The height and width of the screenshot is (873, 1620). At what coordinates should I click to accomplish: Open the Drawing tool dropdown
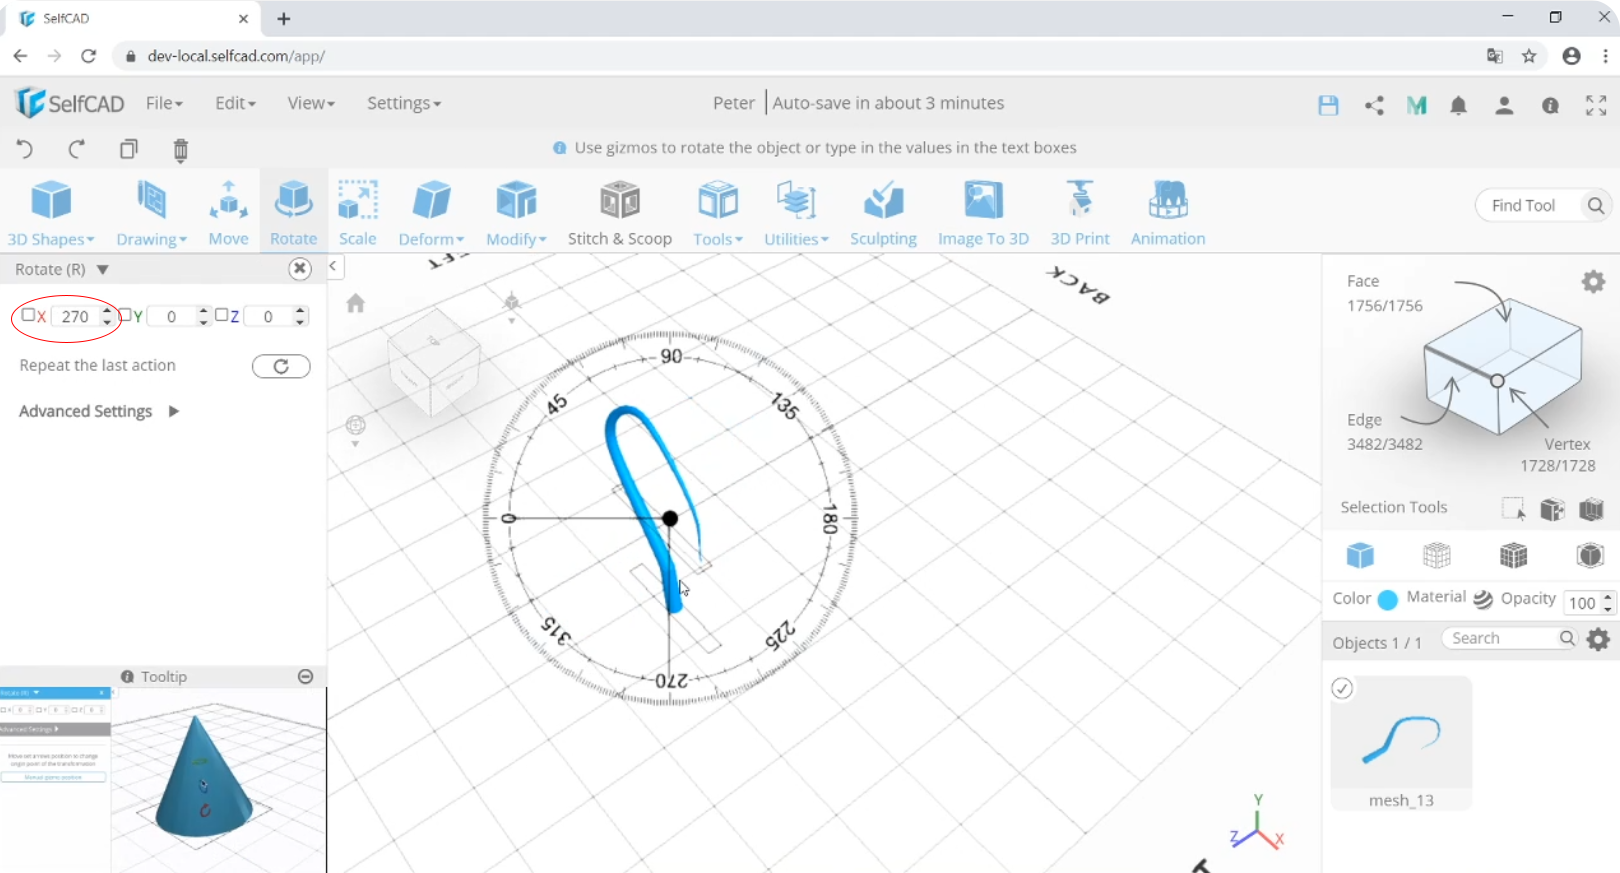pos(151,212)
